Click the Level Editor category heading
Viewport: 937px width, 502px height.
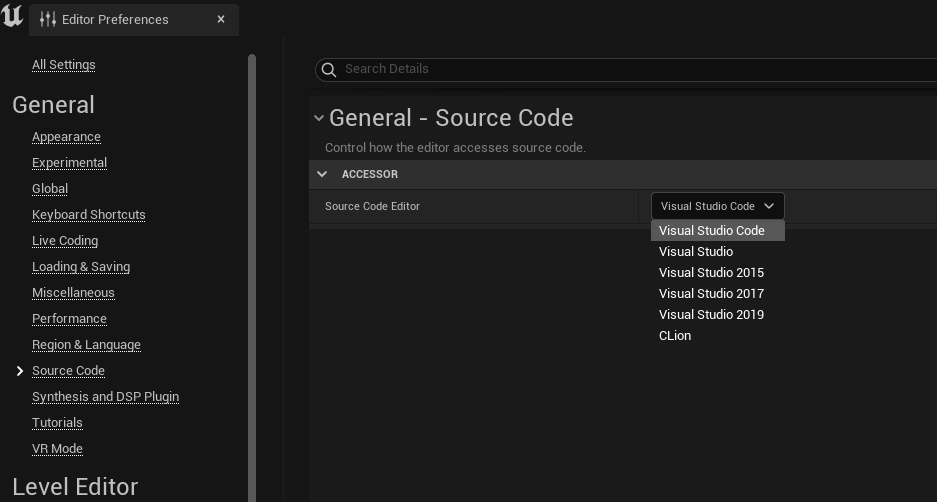tap(75, 487)
